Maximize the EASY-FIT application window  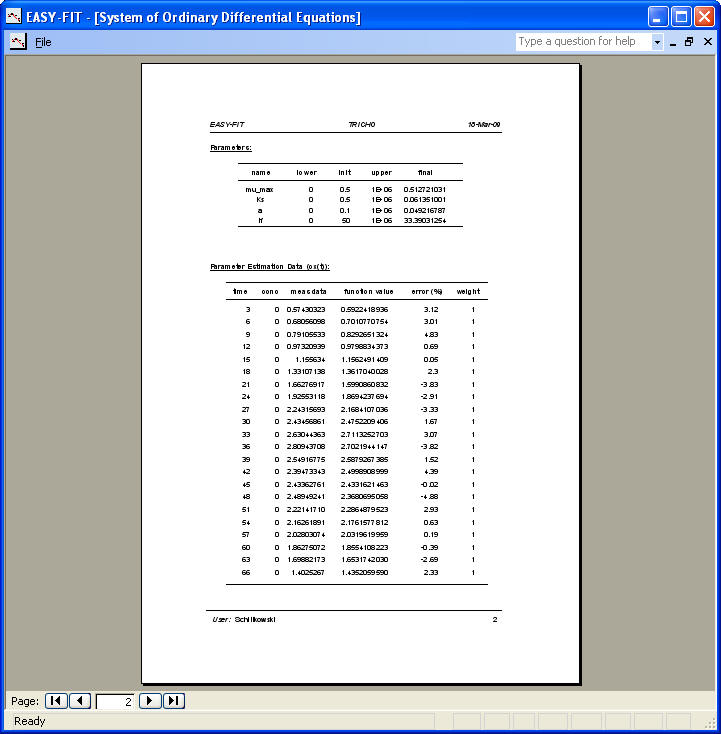pos(681,17)
